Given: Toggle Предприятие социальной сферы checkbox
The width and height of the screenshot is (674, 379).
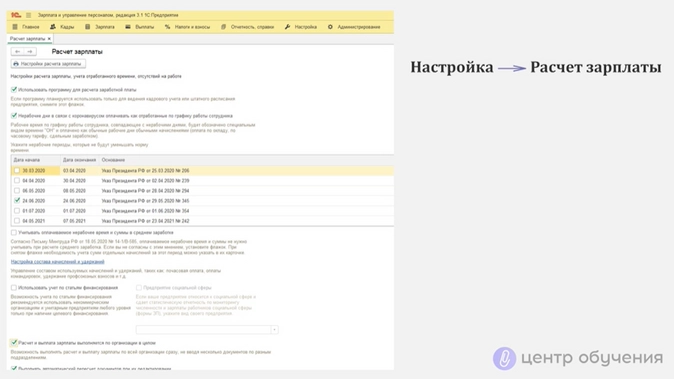Looking at the screenshot, I should point(139,287).
